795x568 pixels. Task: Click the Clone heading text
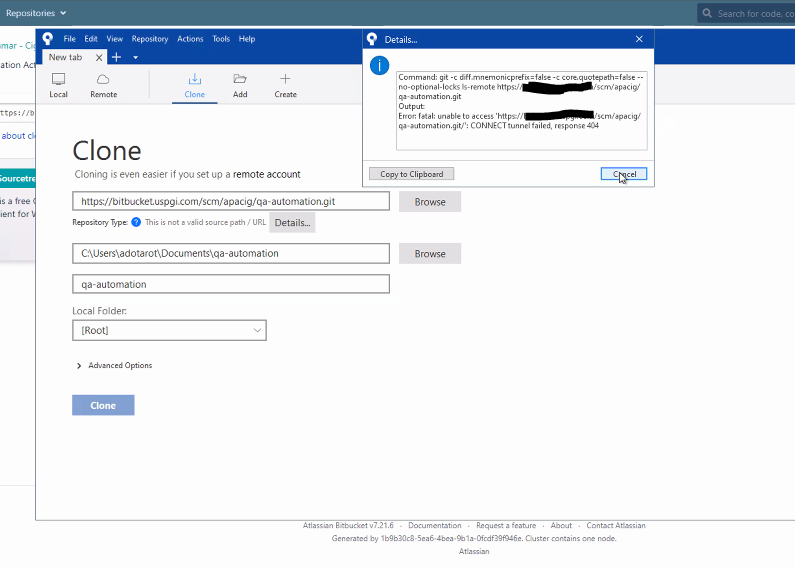coord(107,151)
